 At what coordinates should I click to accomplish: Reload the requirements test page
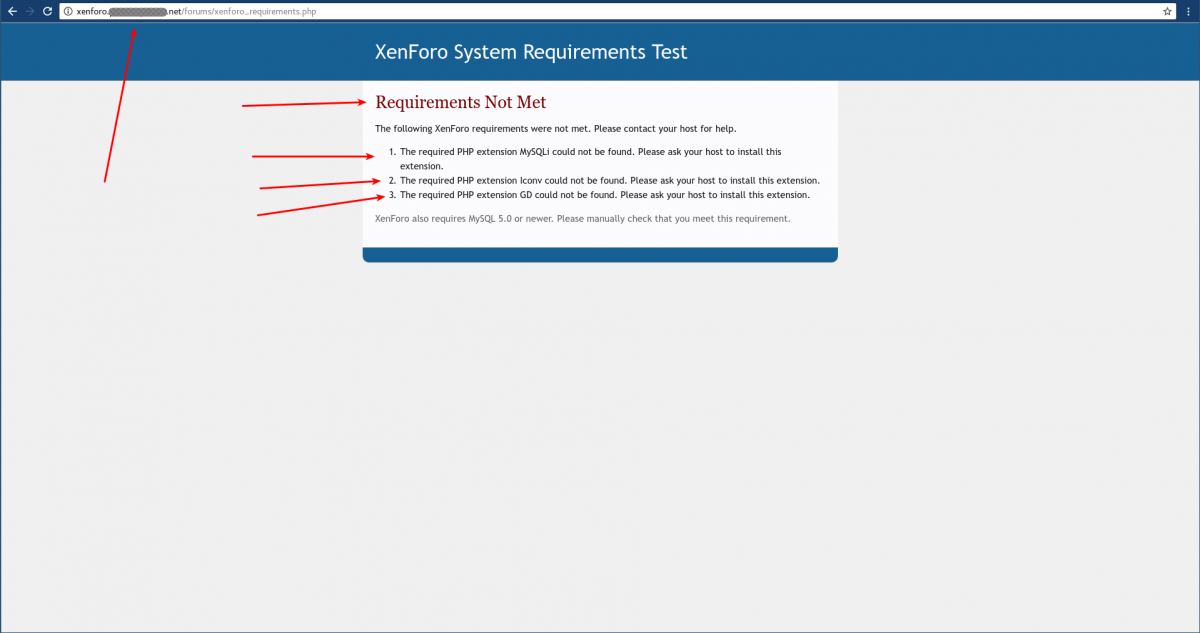click(47, 11)
